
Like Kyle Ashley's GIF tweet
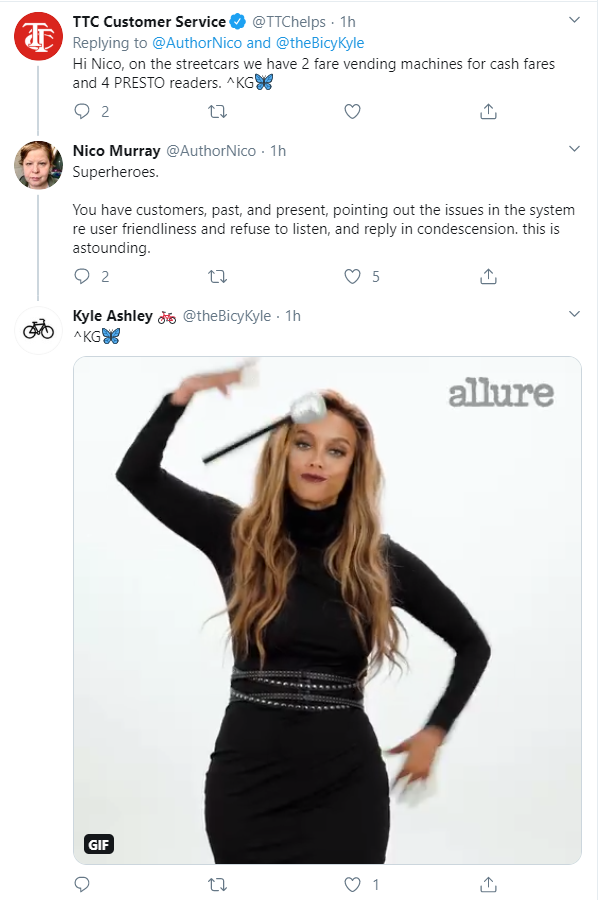(x=352, y=884)
